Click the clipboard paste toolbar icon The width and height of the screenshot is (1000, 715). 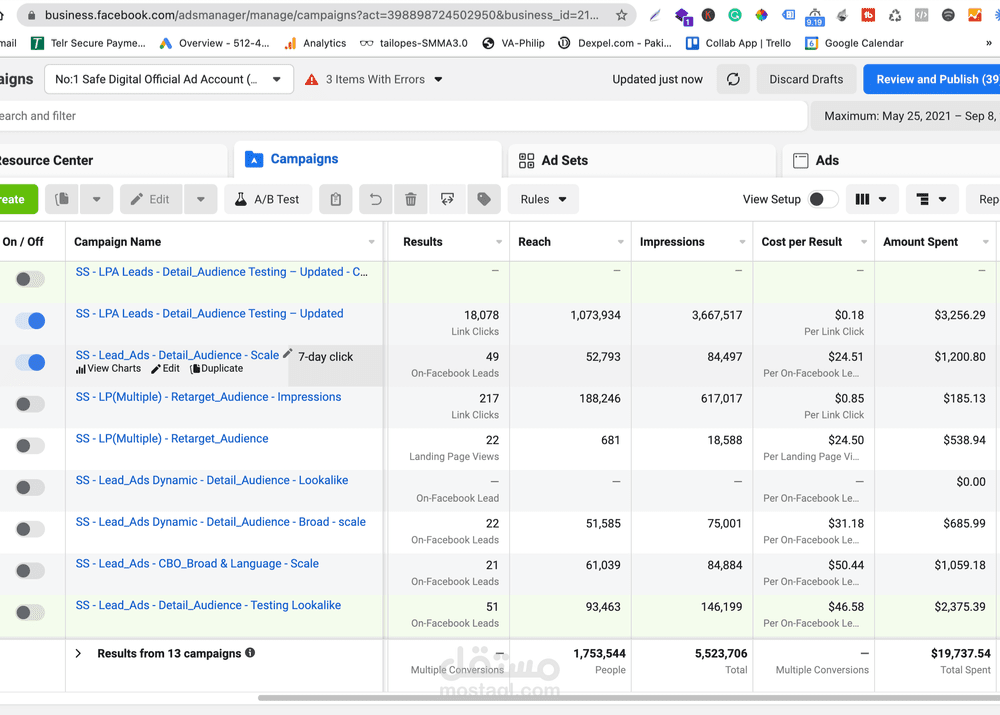point(336,199)
